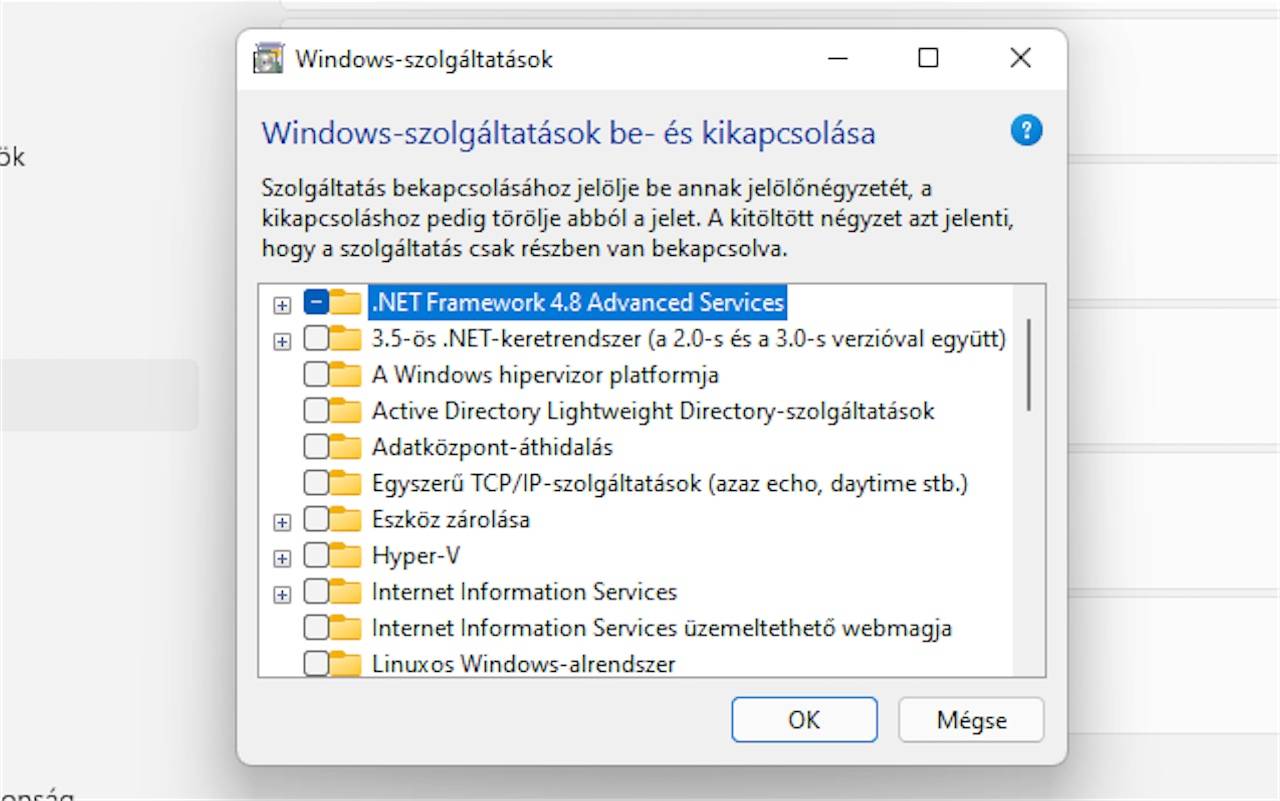Check the Egyszerű TCP/IP-szolgáltatások checkbox

[x=316, y=484]
